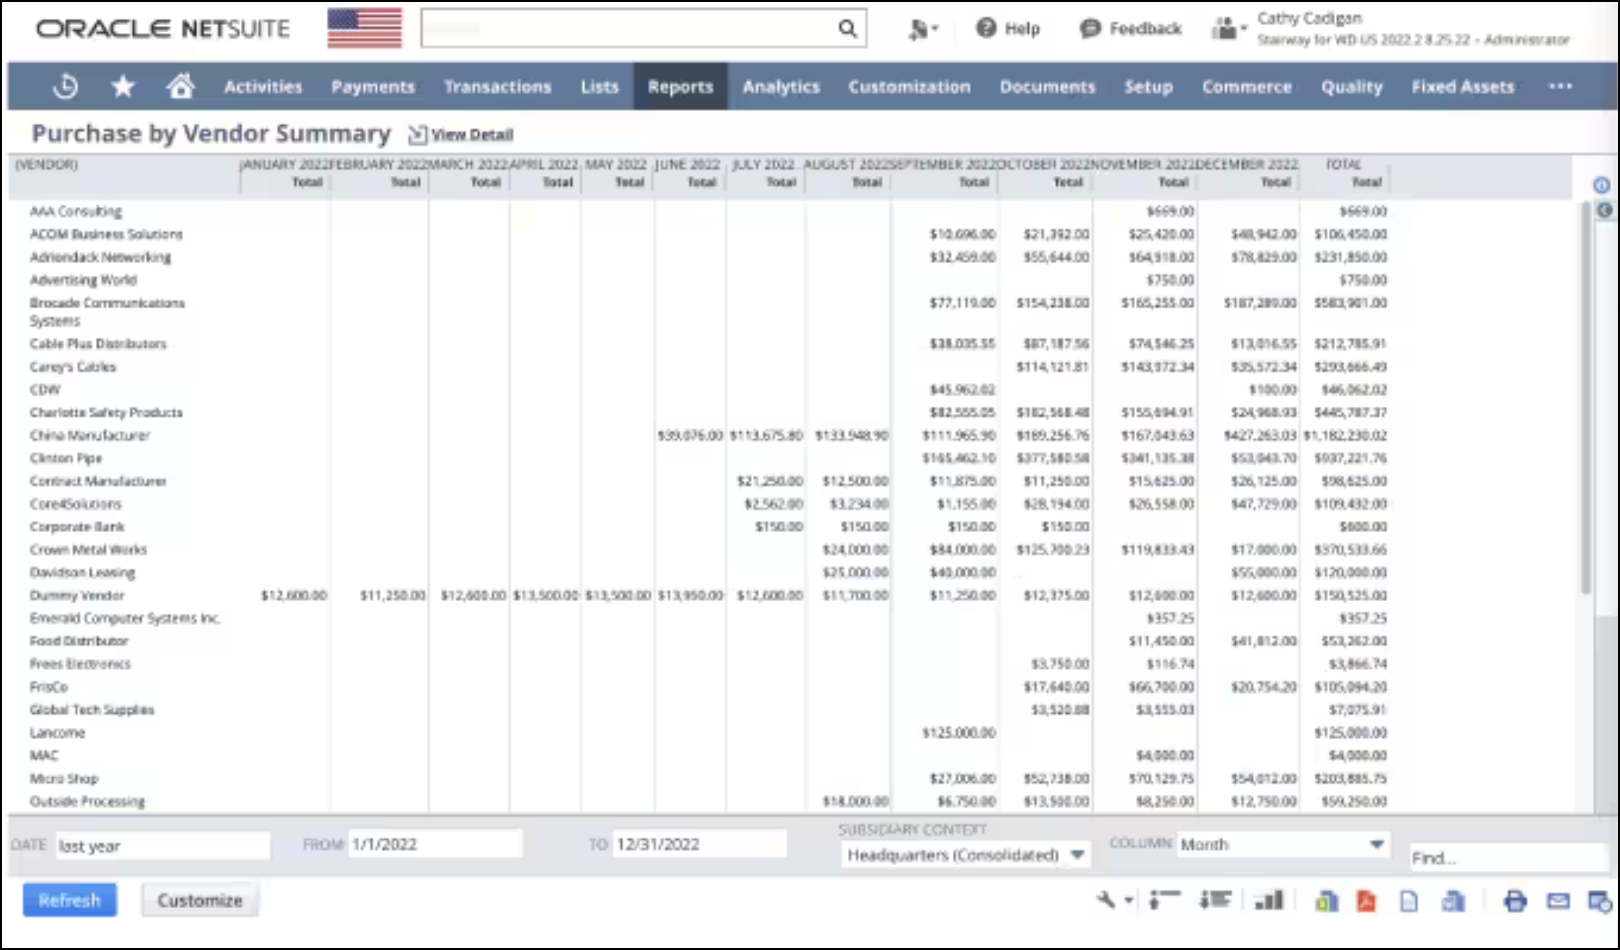
Task: Export report to PDF icon
Action: (1366, 901)
